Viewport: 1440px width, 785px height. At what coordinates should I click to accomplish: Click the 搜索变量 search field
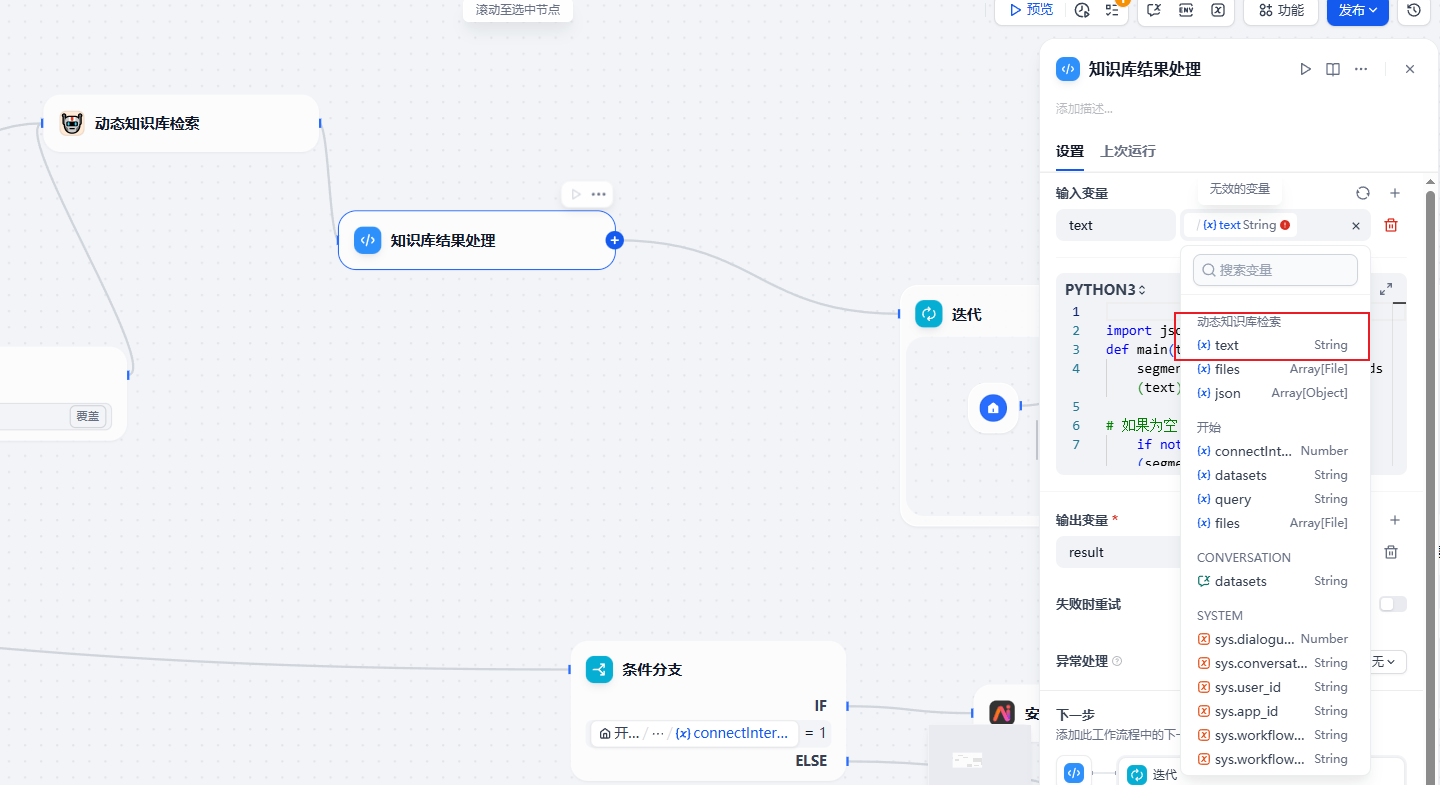[1275, 270]
